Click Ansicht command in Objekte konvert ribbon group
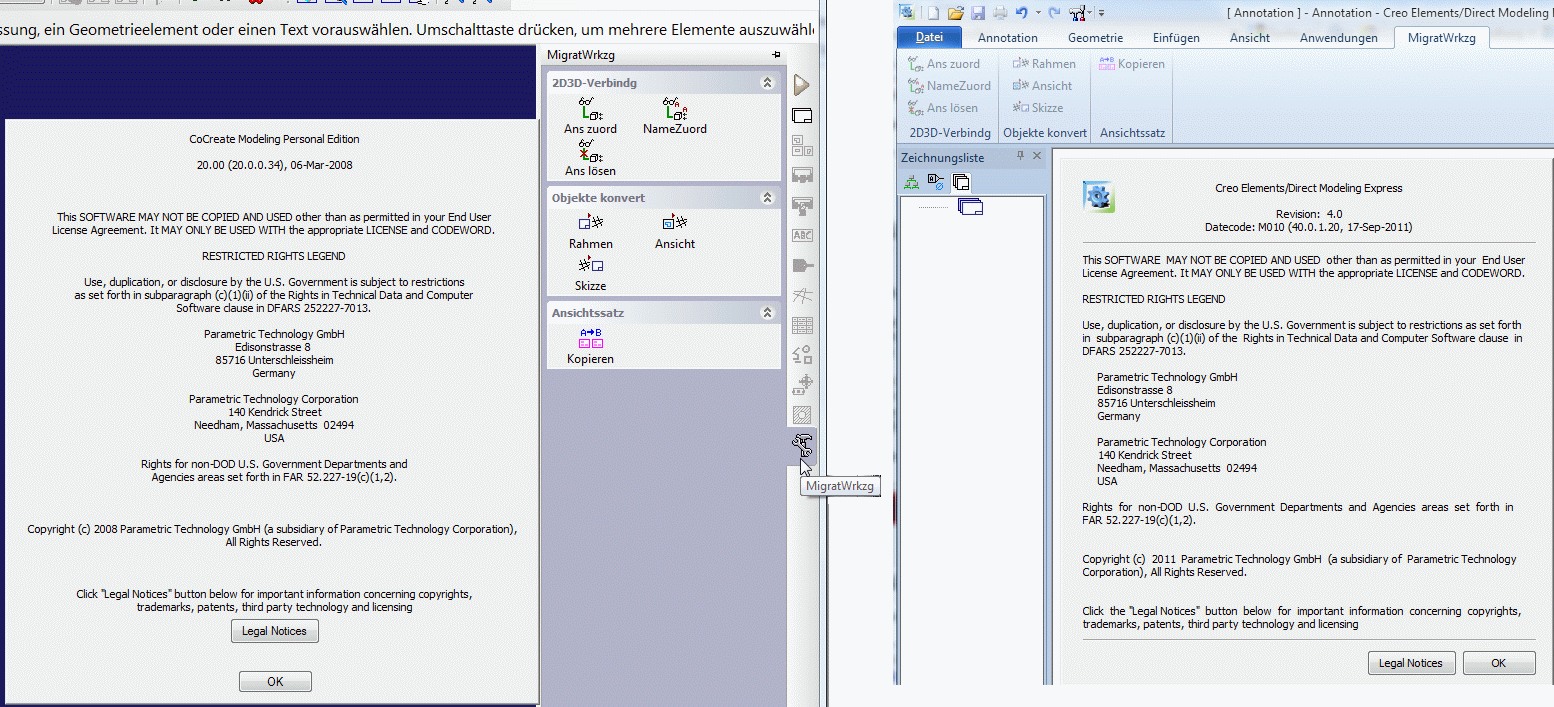Viewport: 1554px width, 707px height. pos(1042,86)
